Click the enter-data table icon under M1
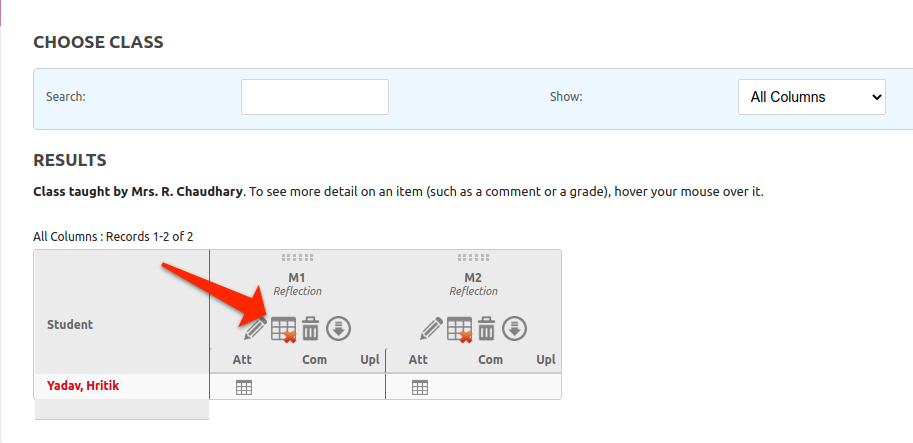This screenshot has height=443, width=913. (284, 329)
